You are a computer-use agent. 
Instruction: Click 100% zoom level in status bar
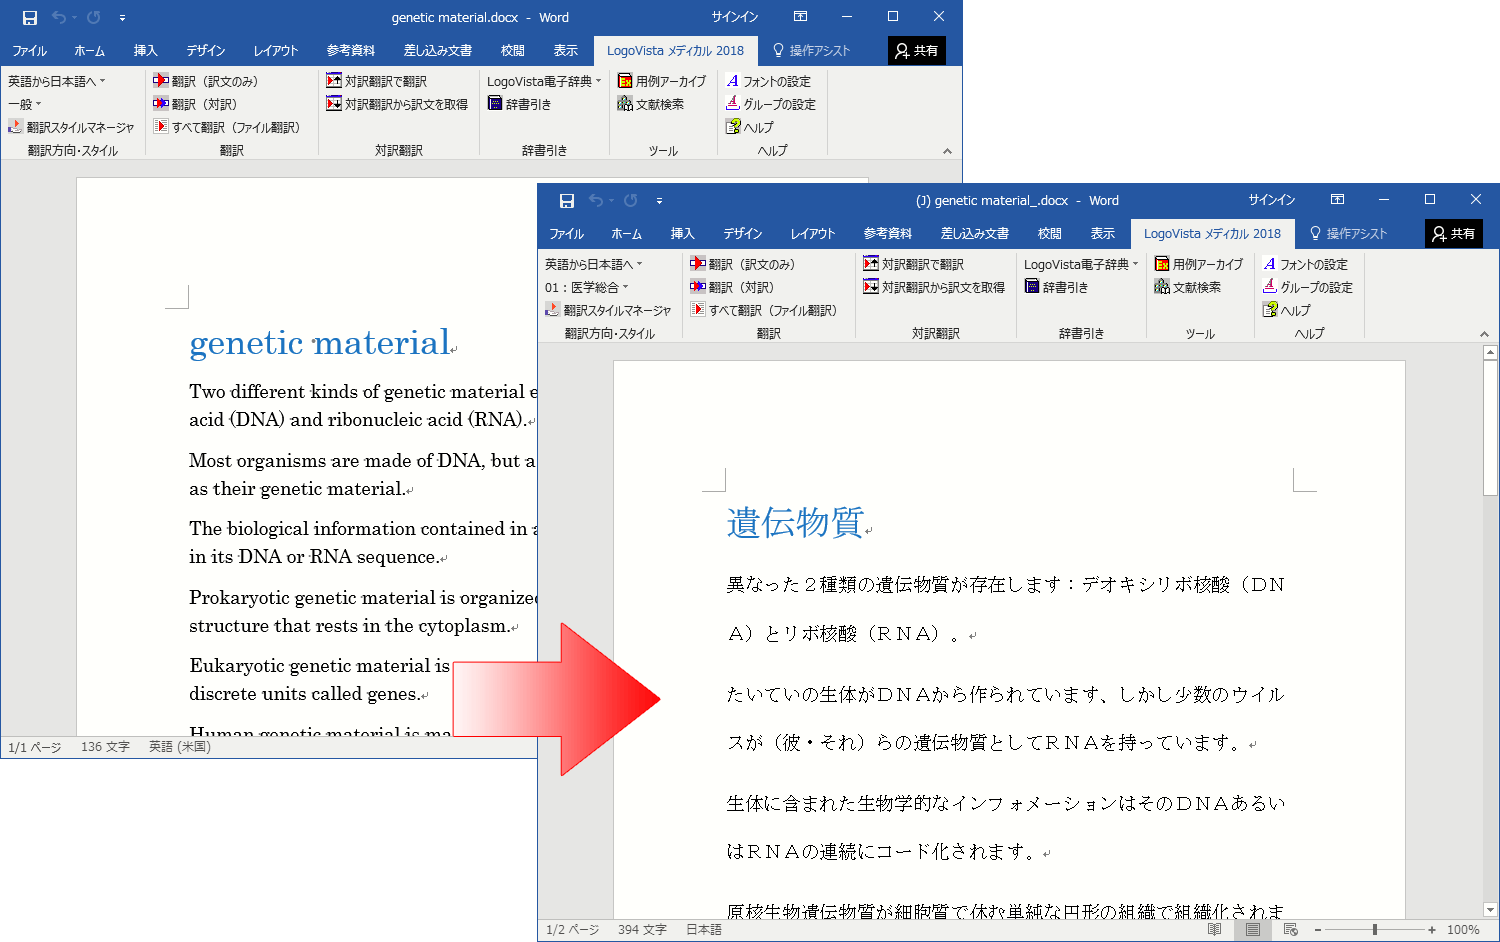click(1463, 930)
